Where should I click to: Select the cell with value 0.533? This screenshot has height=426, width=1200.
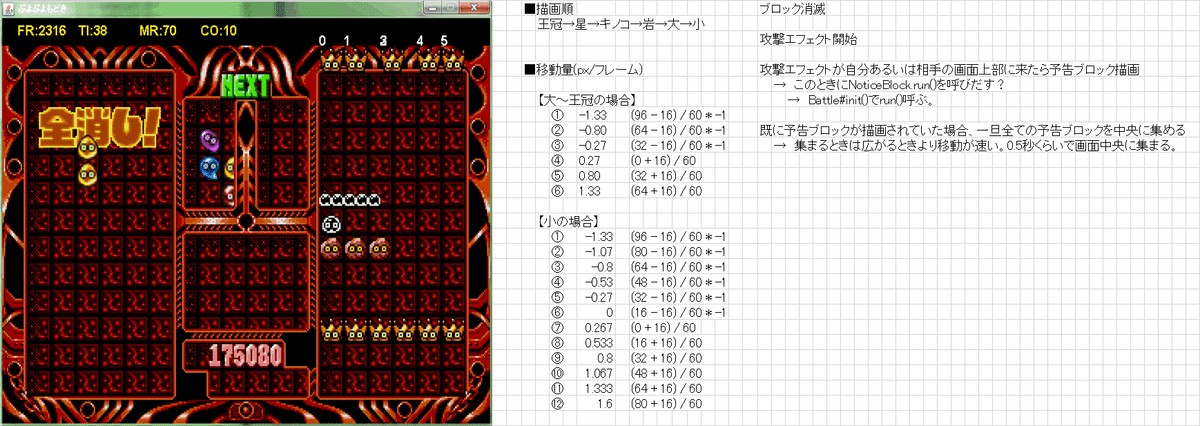(598, 341)
